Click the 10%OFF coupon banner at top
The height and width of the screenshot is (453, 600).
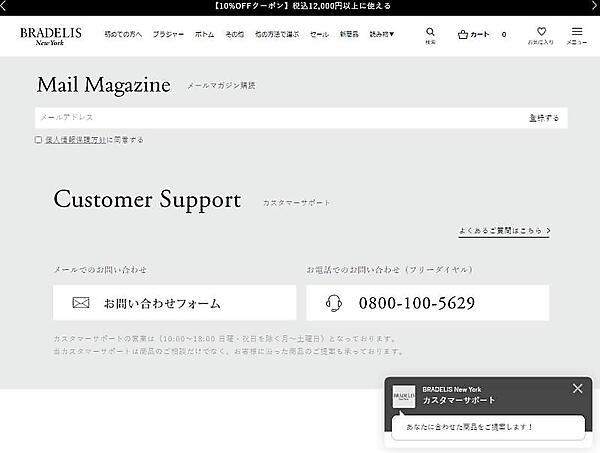click(300, 6)
